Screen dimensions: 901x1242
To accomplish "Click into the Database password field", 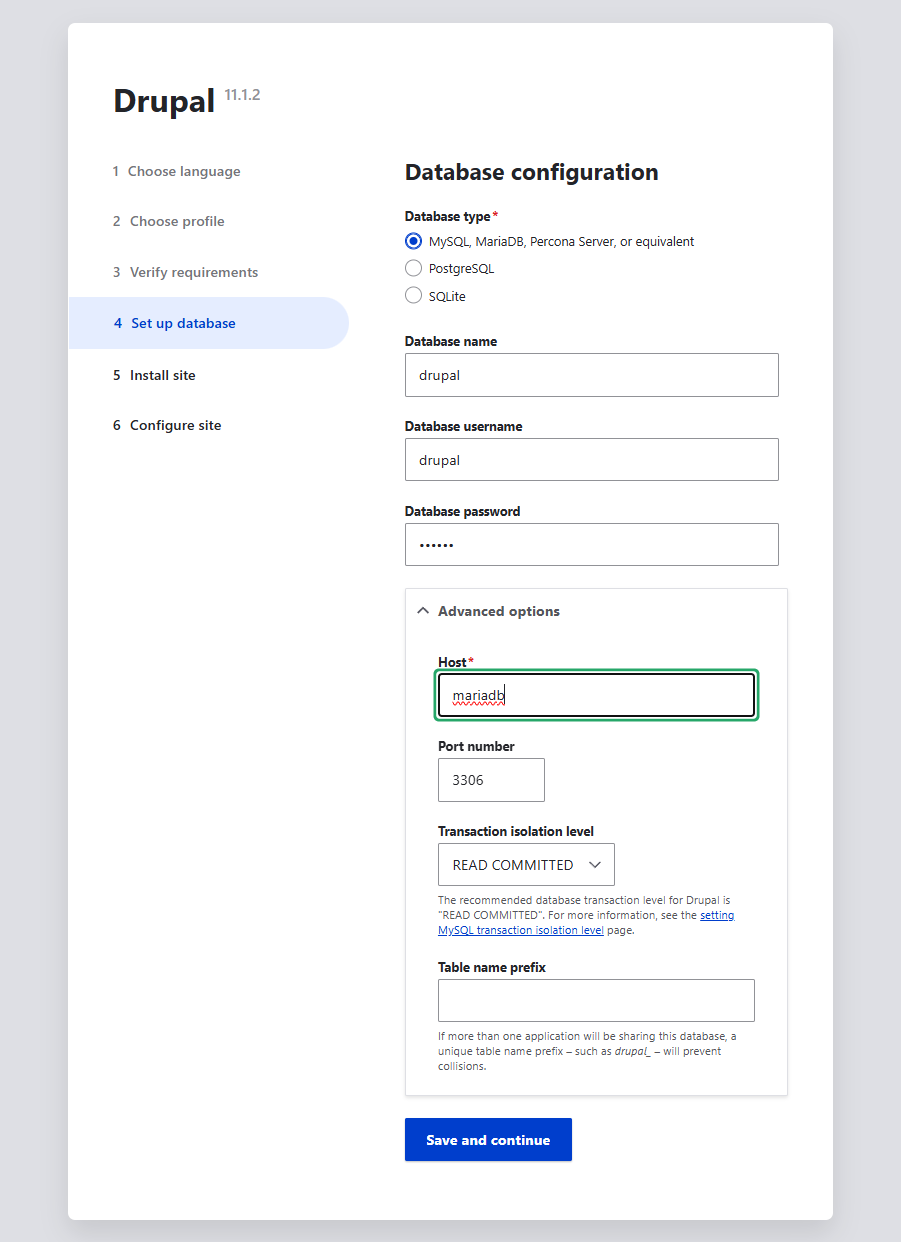I will 591,545.
